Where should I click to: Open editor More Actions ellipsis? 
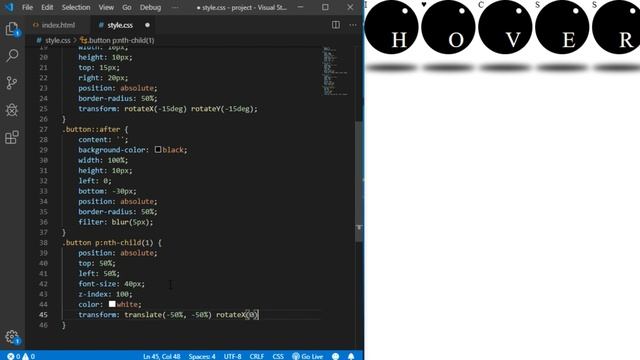pos(353,25)
